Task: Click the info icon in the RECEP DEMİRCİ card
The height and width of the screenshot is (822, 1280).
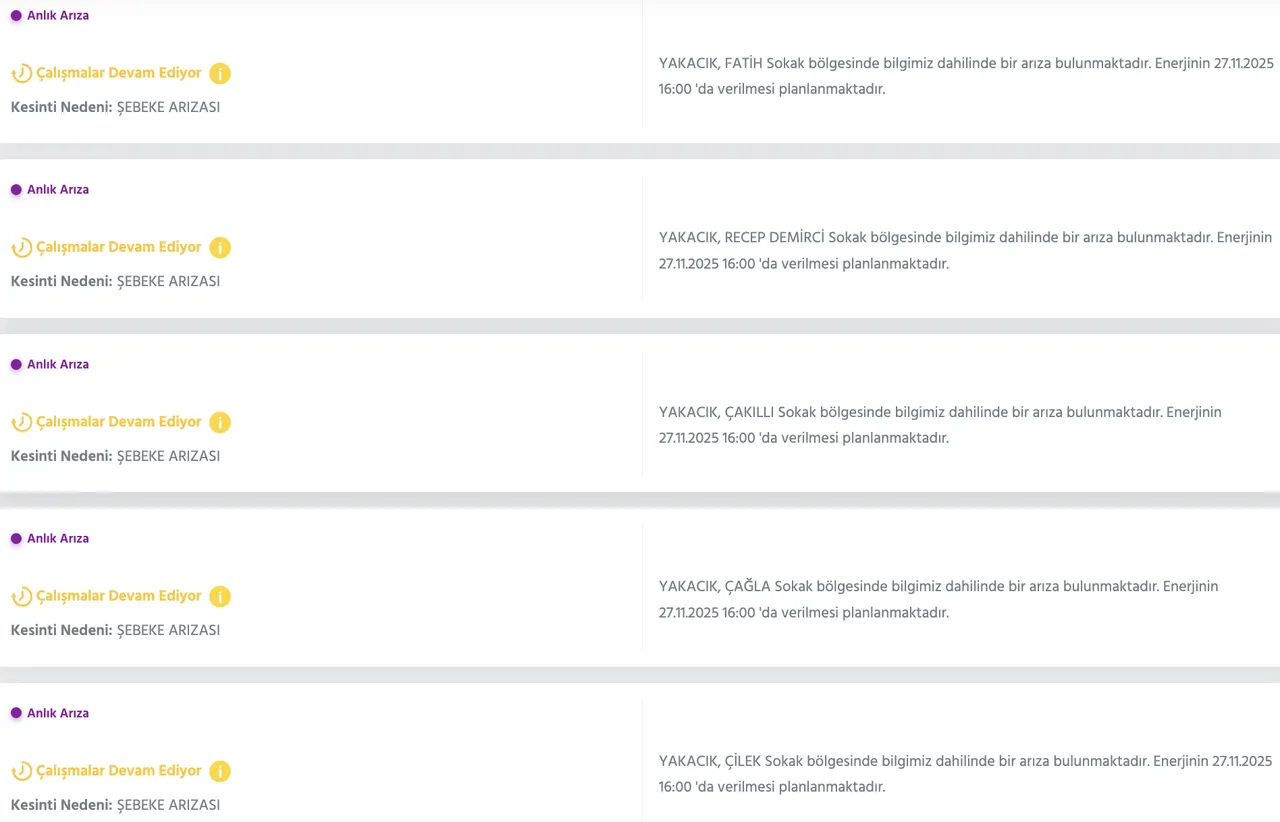Action: [220, 247]
